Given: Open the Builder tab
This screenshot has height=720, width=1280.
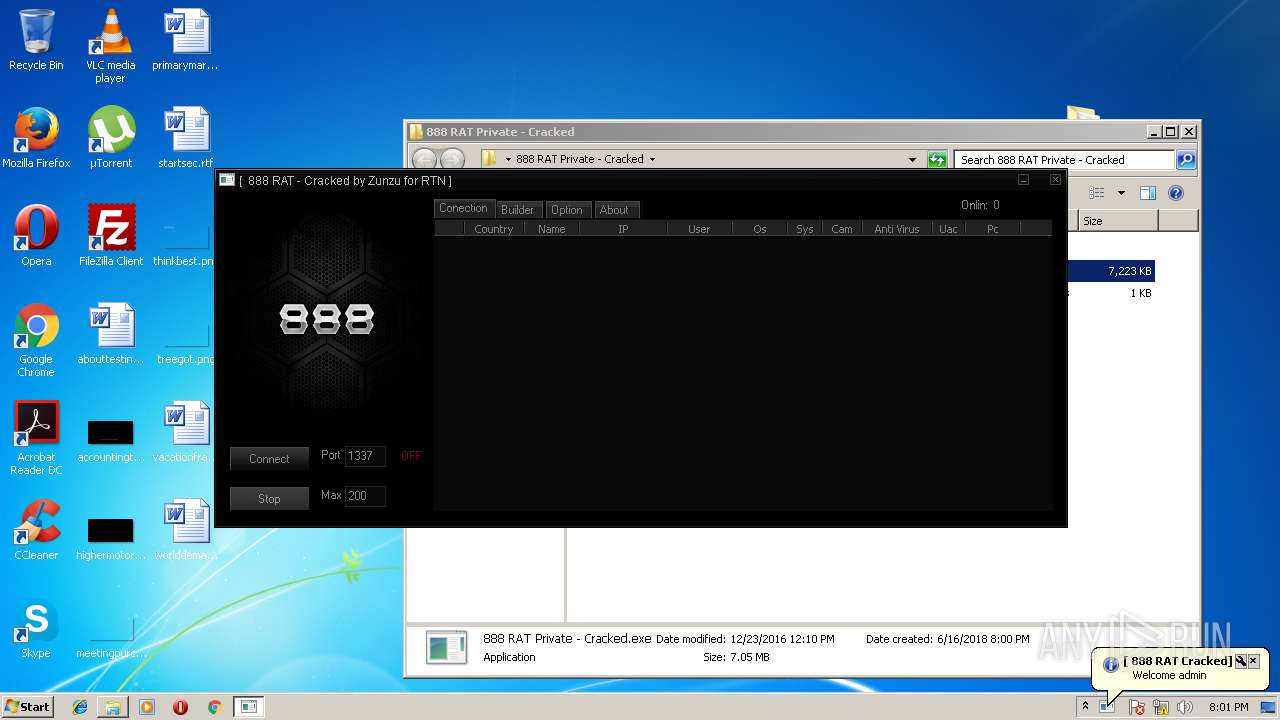Looking at the screenshot, I should pyautogui.click(x=517, y=210).
